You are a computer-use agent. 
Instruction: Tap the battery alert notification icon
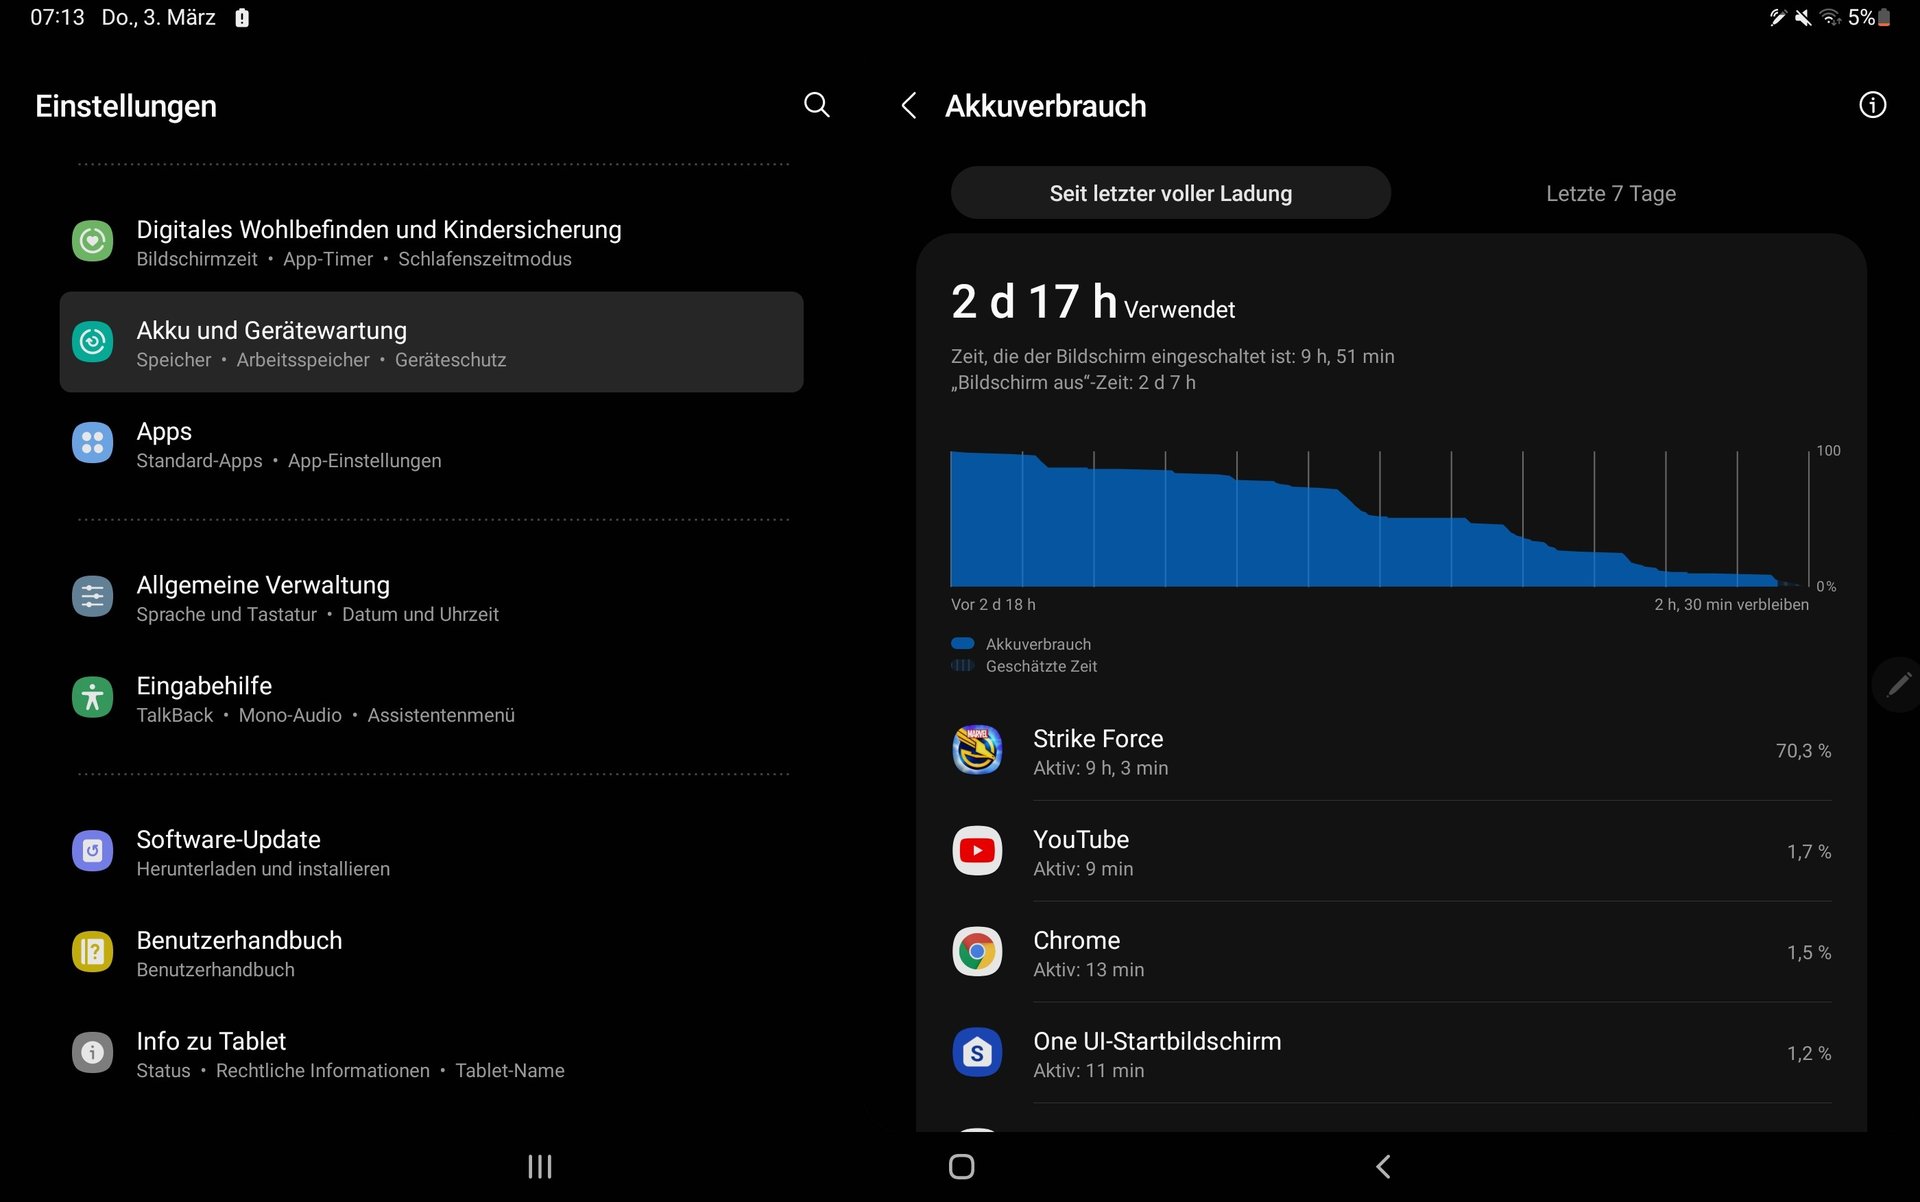(x=242, y=18)
